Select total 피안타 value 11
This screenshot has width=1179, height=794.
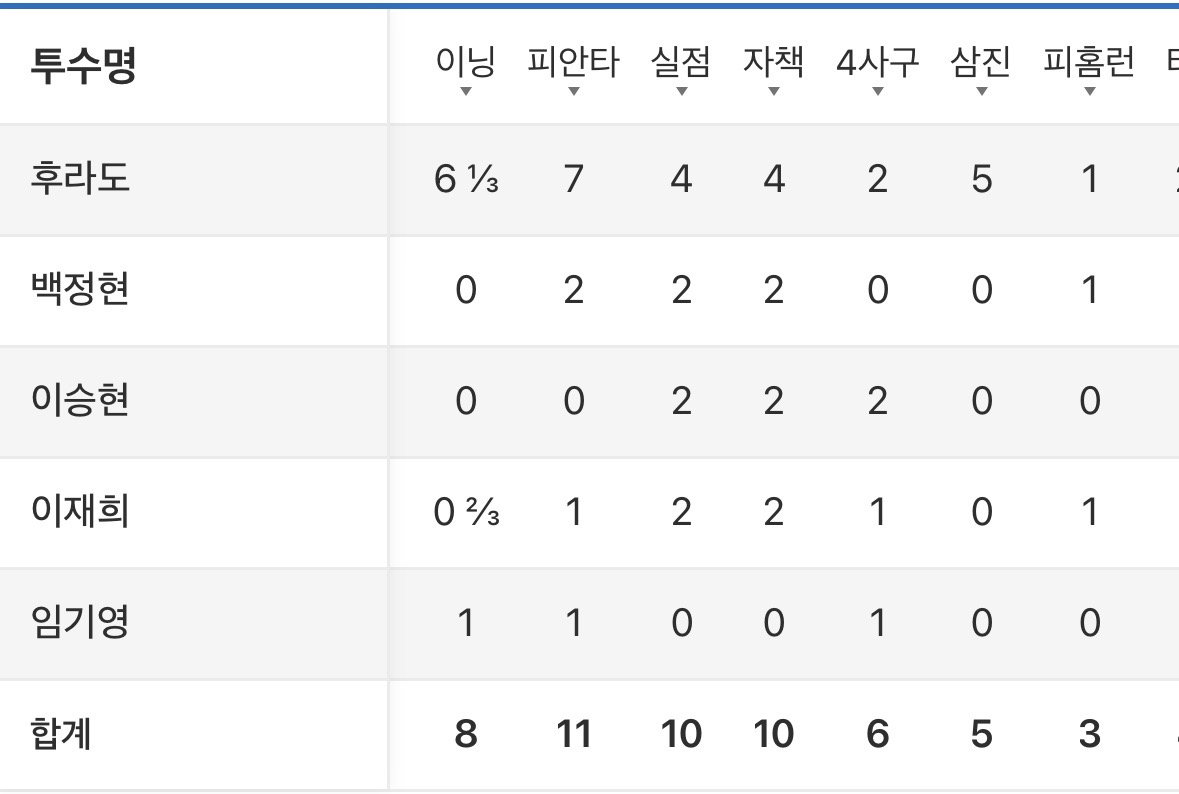(x=574, y=734)
